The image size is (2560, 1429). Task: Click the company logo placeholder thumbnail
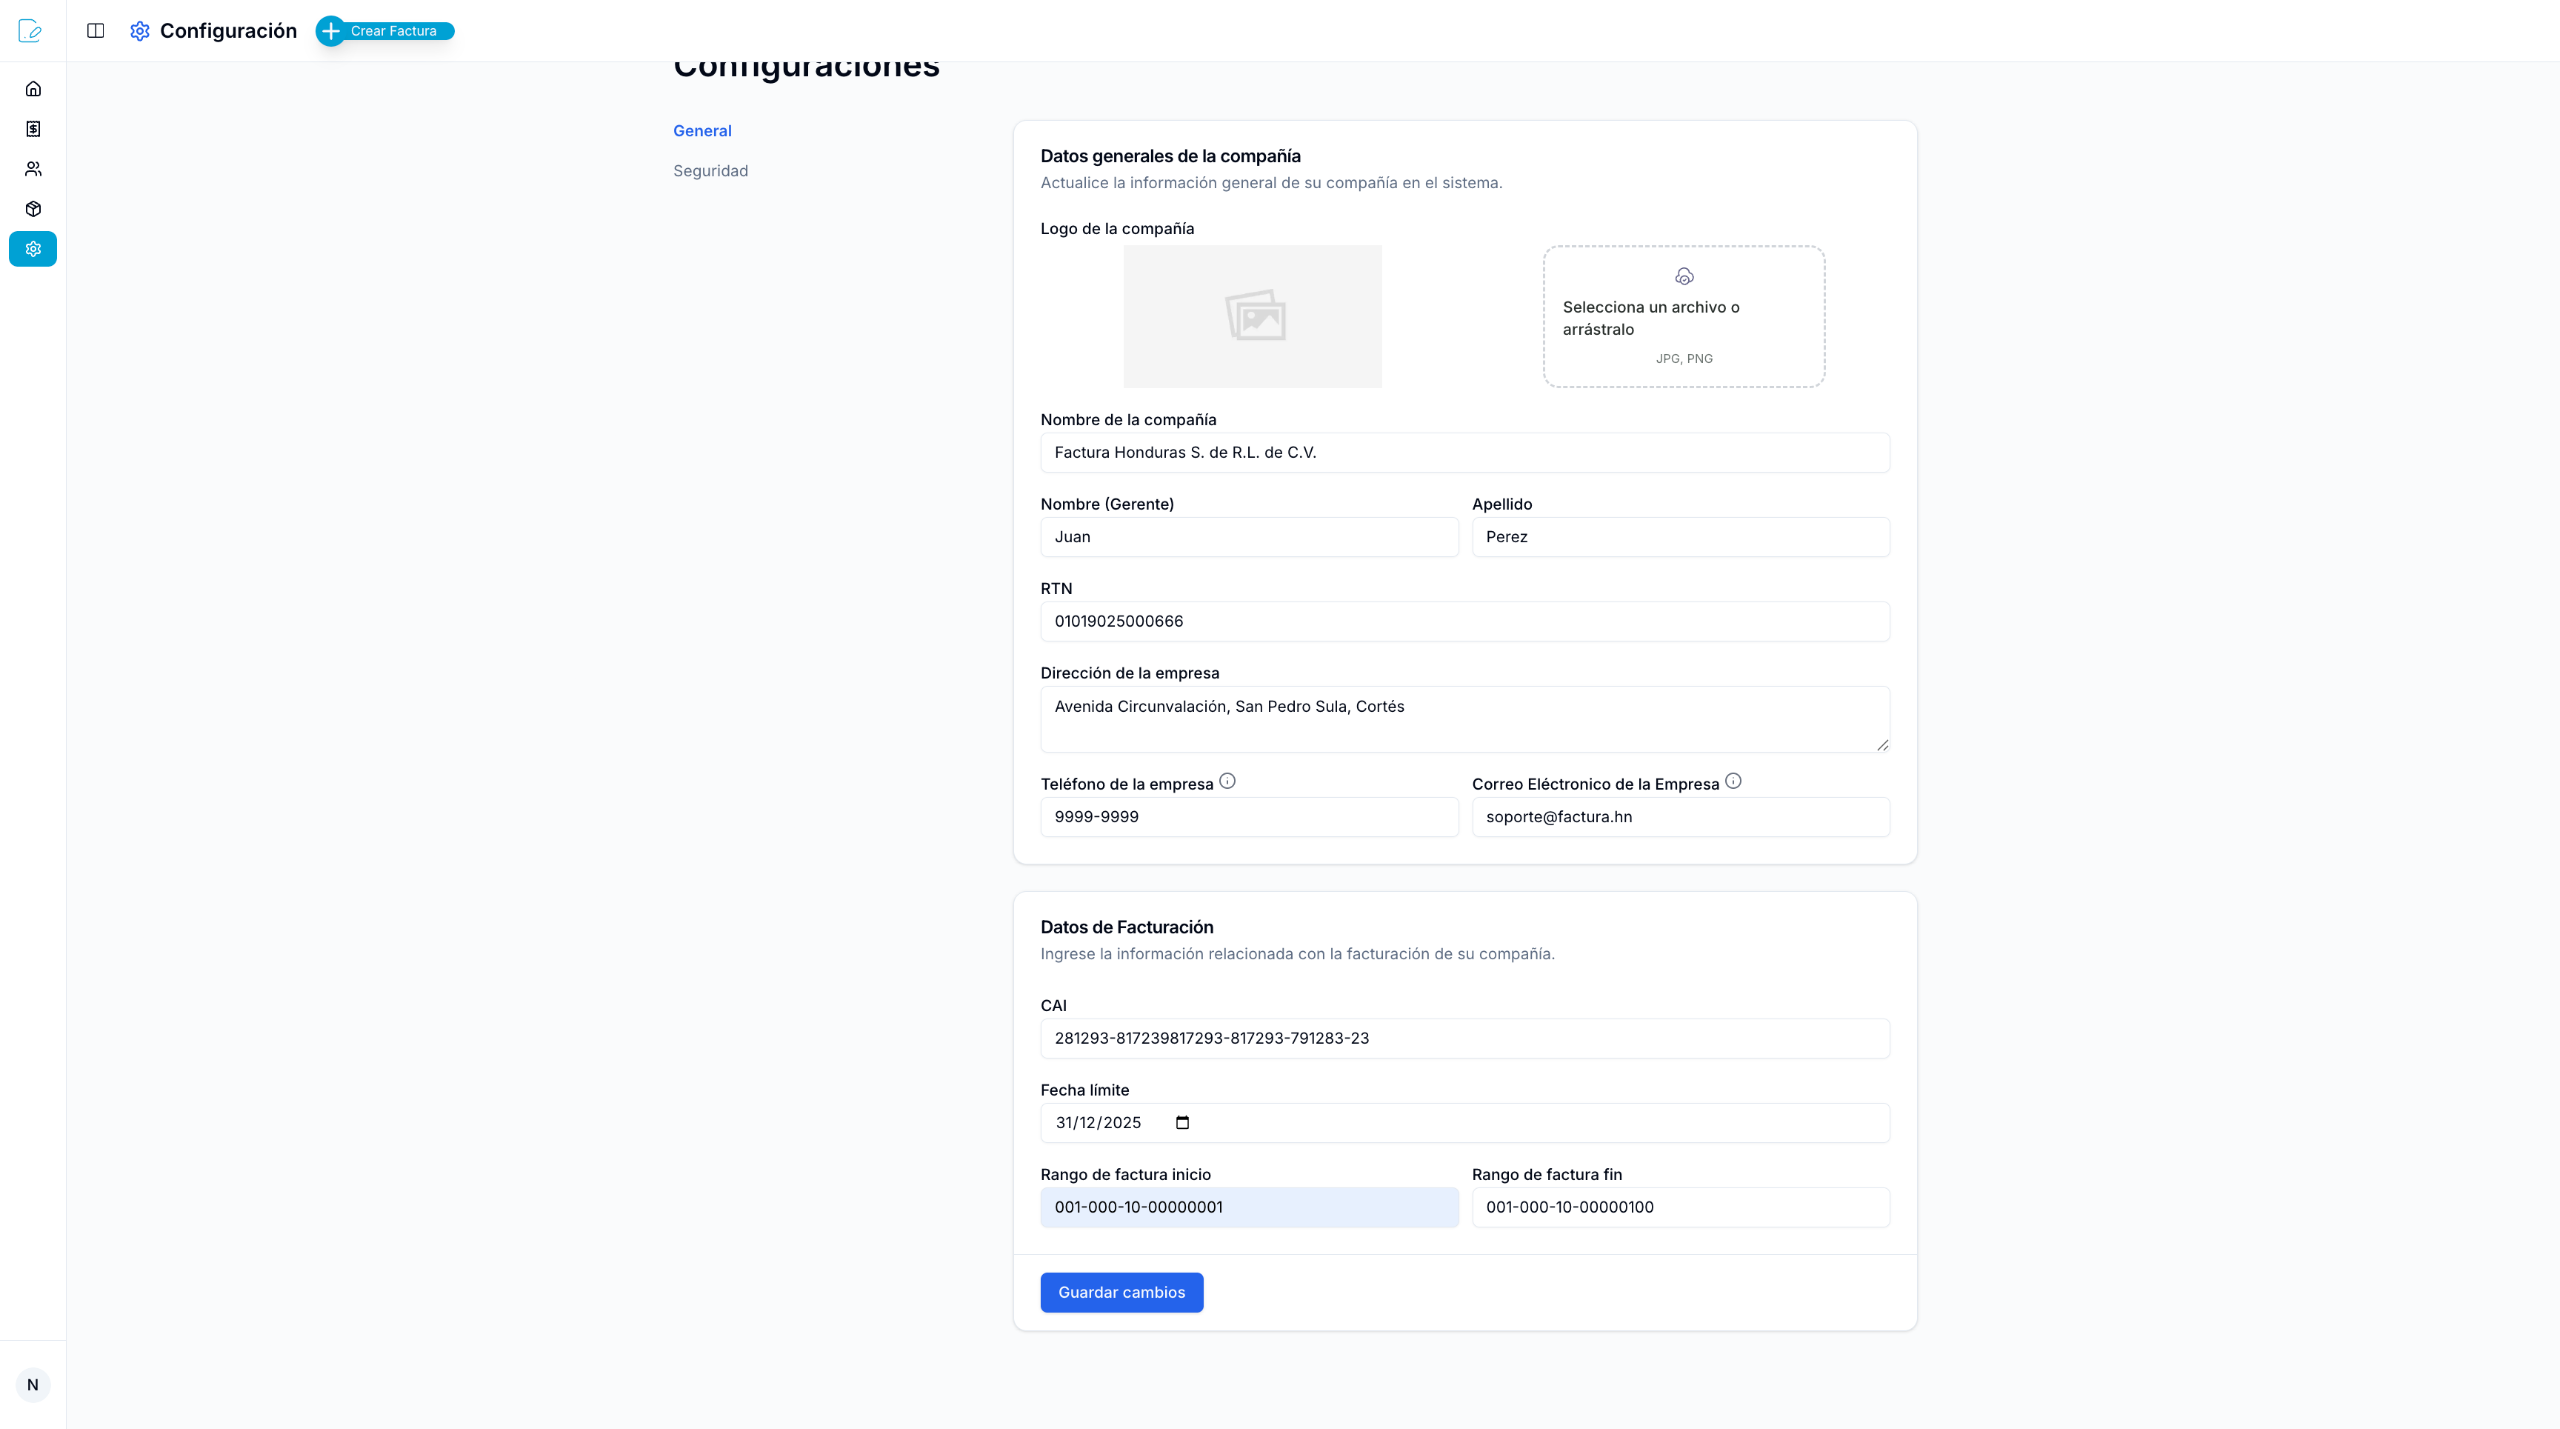1252,316
